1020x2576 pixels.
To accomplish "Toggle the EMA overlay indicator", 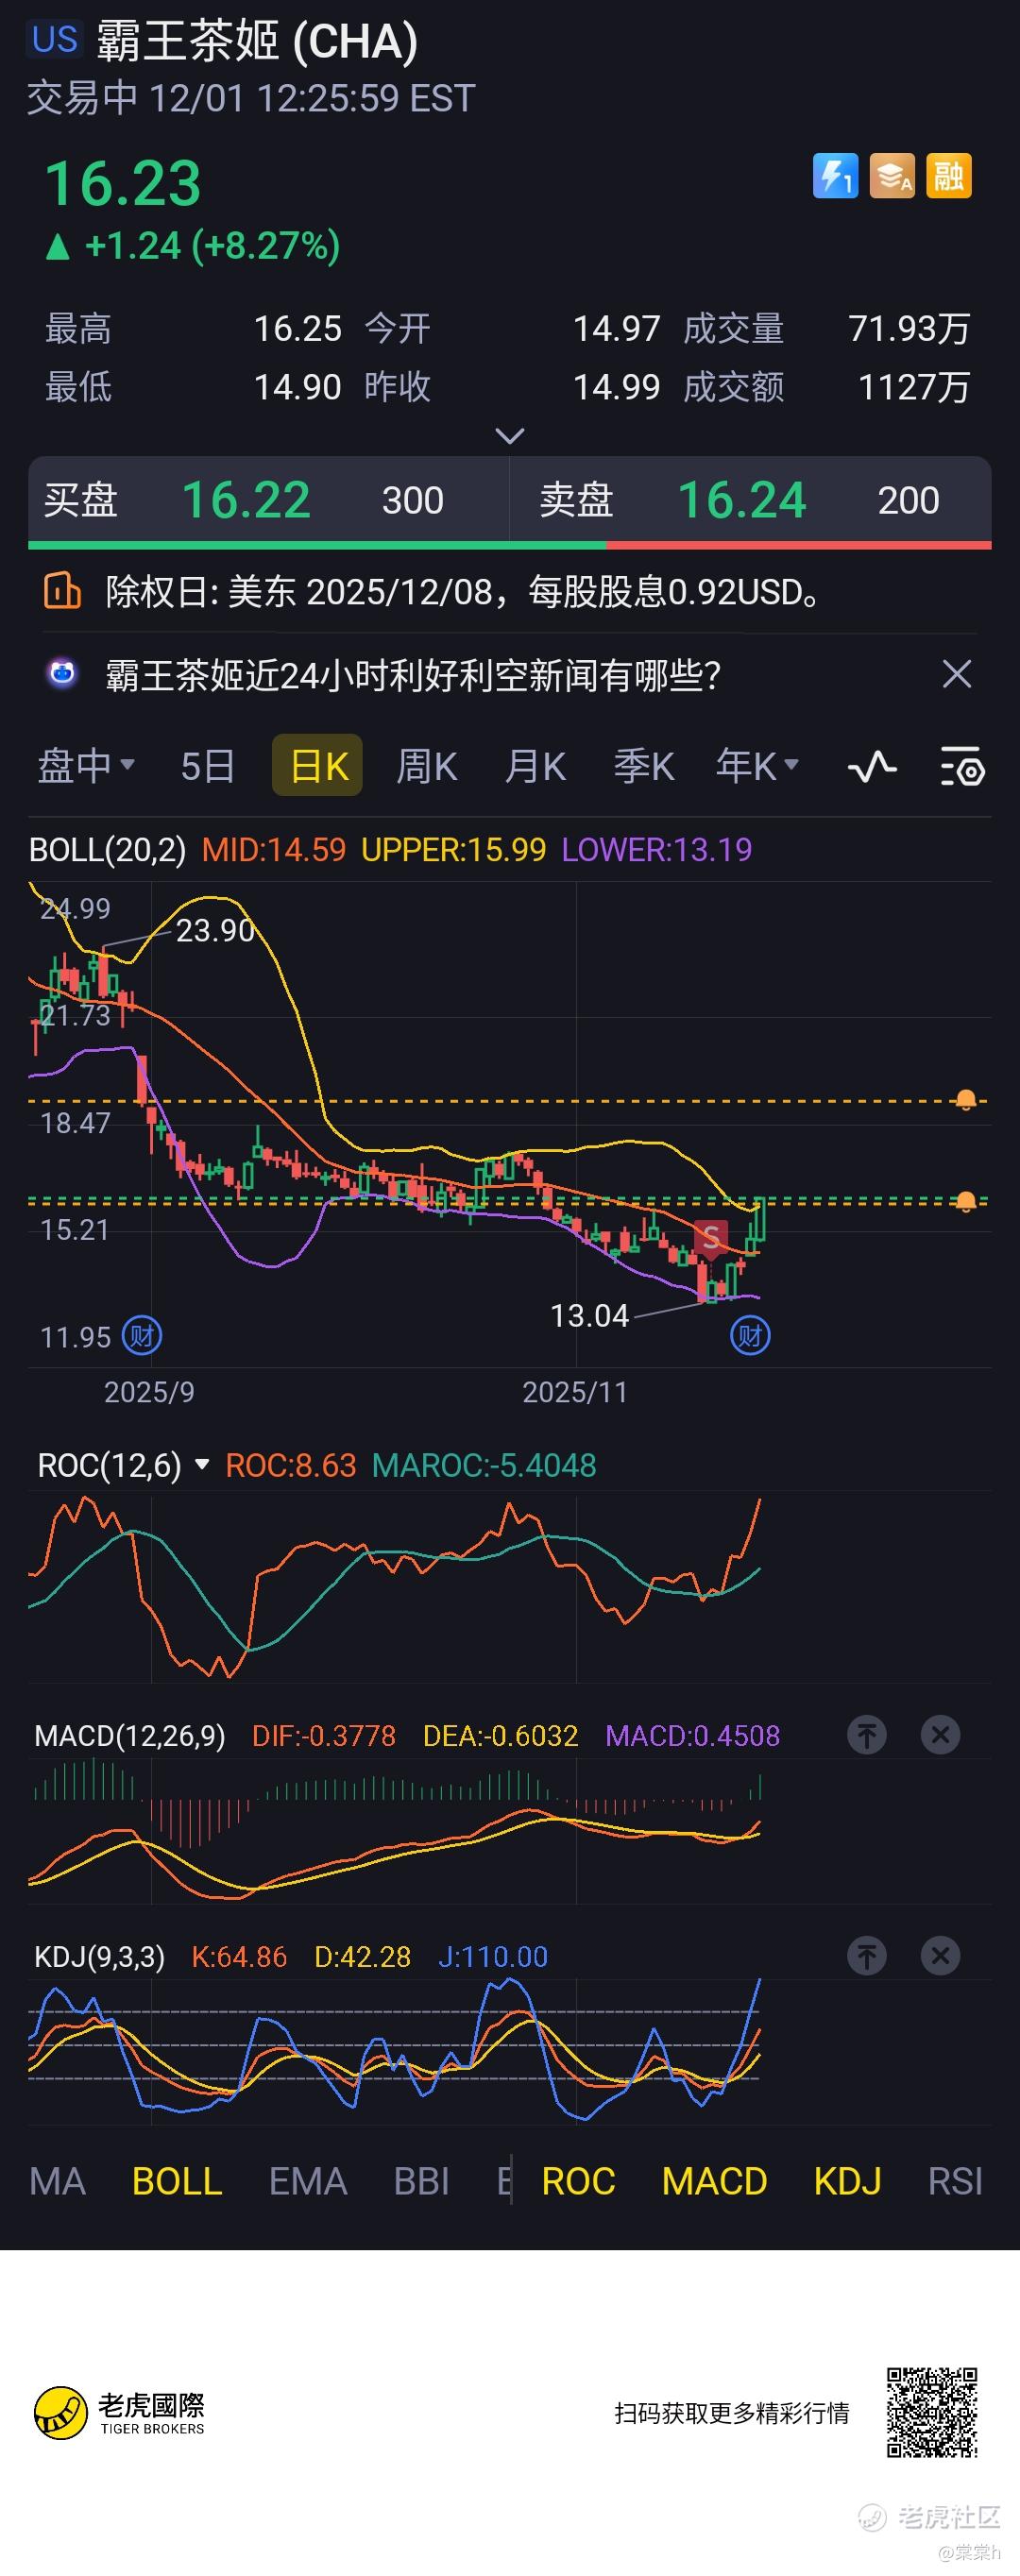I will 308,2181.
